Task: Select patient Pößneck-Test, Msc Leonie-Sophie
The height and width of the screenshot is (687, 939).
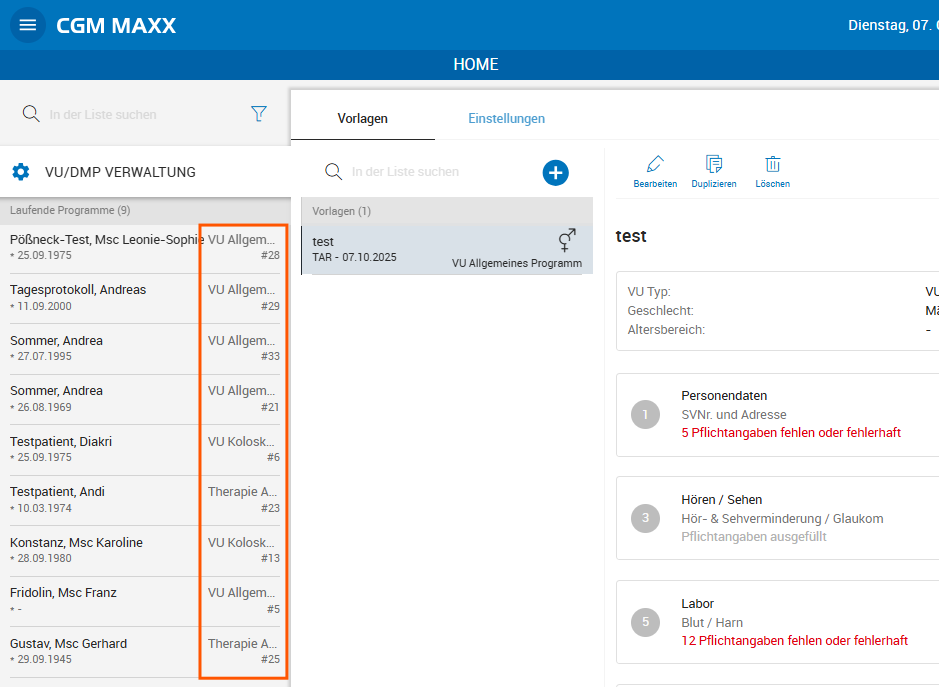Action: coord(105,247)
